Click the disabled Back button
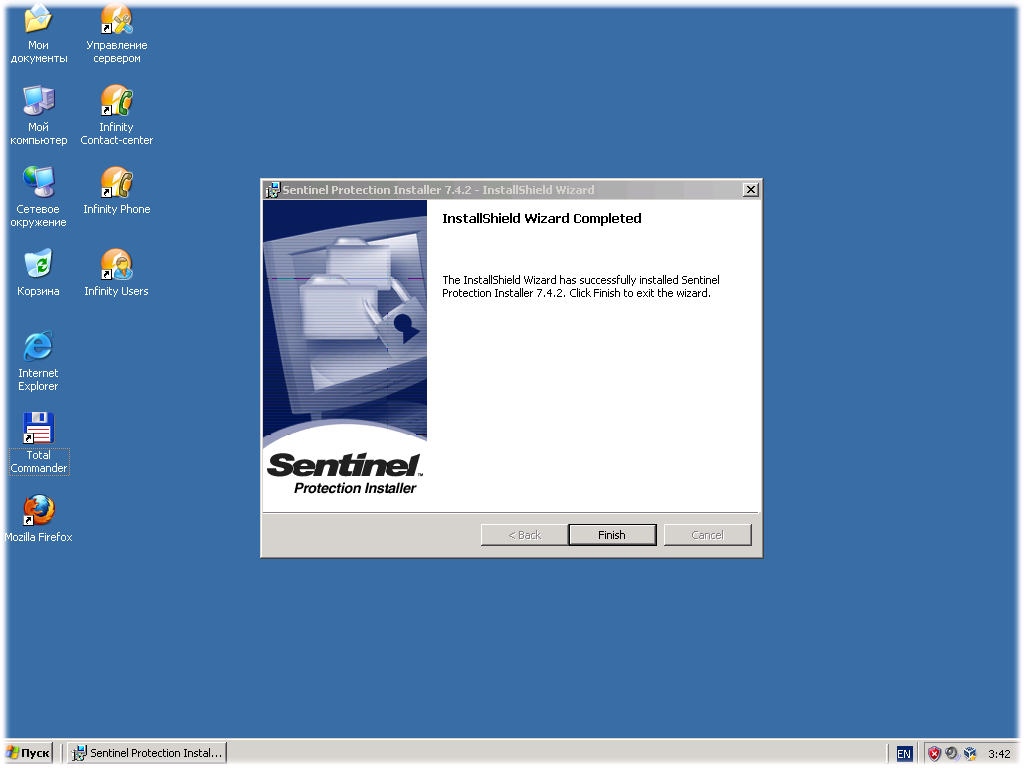1024x768 pixels. click(524, 535)
